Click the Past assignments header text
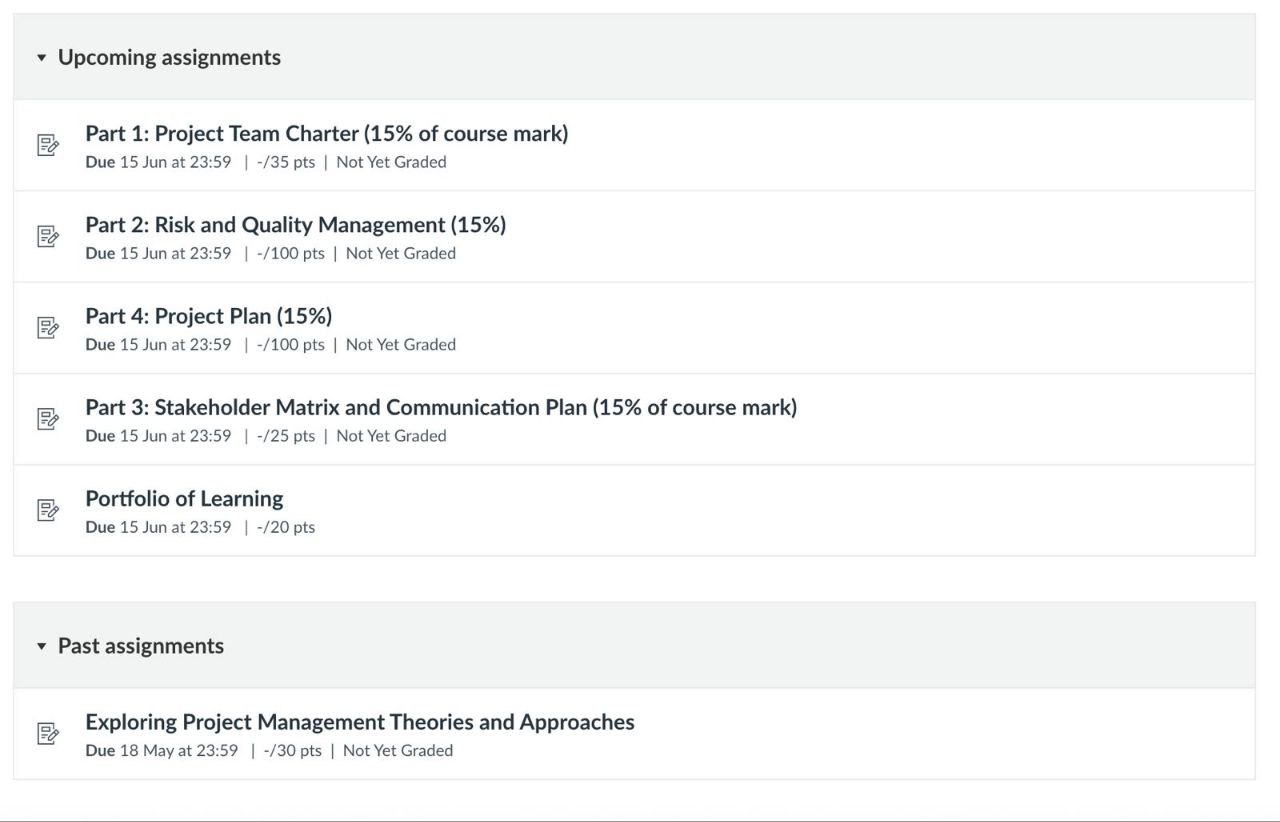The width and height of the screenshot is (1280, 822). coord(141,646)
